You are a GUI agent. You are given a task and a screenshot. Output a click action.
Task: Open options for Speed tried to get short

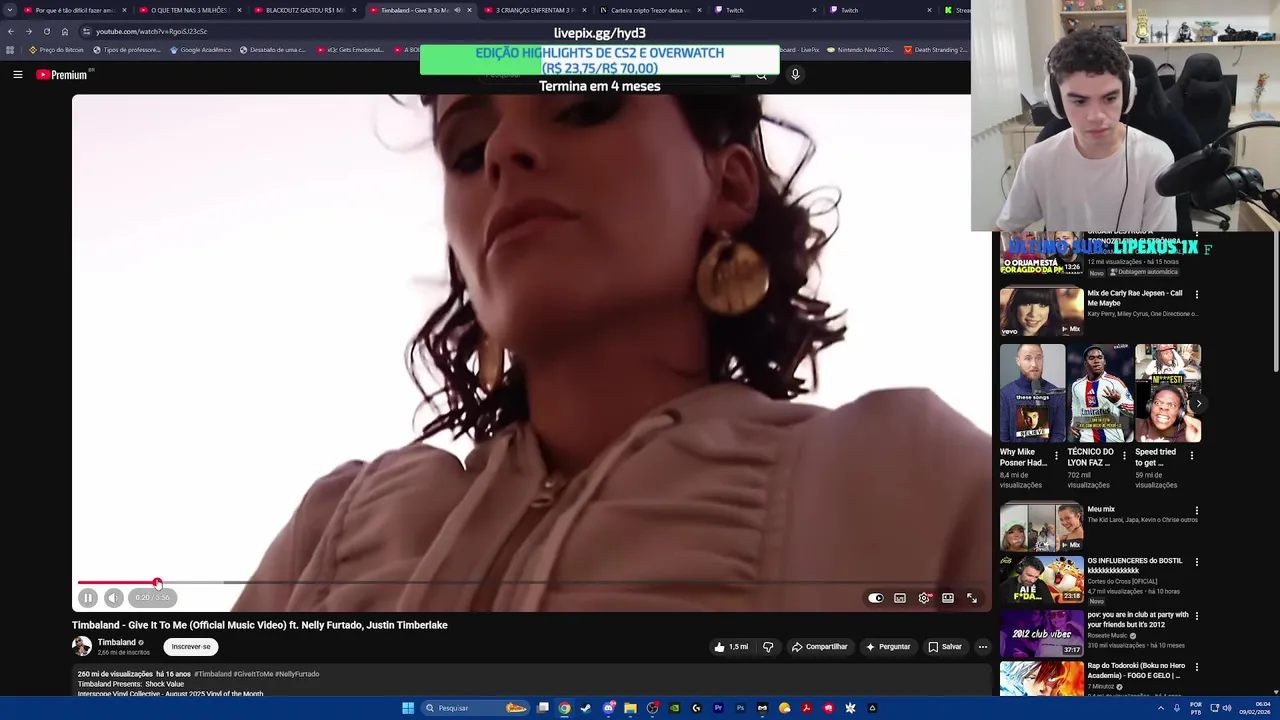click(x=1191, y=456)
